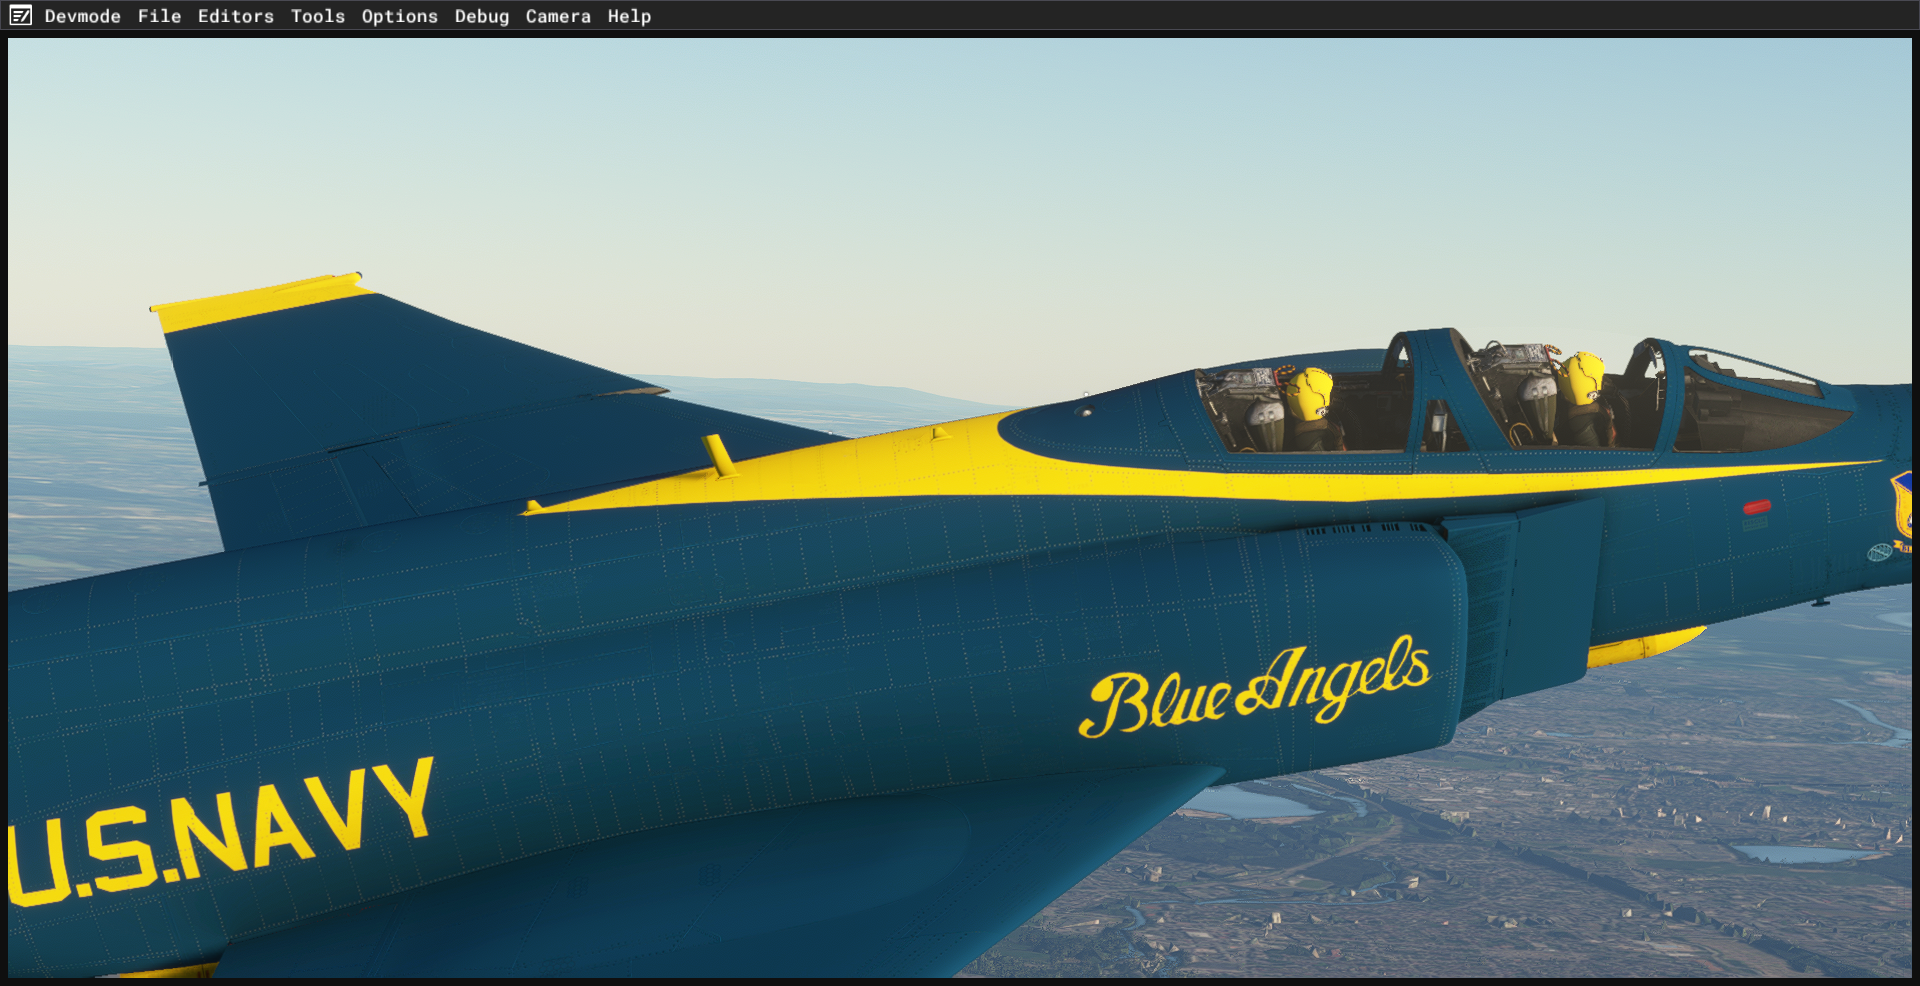Viewport: 1920px width, 986px height.
Task: Open the Editors menu
Action: coord(236,16)
